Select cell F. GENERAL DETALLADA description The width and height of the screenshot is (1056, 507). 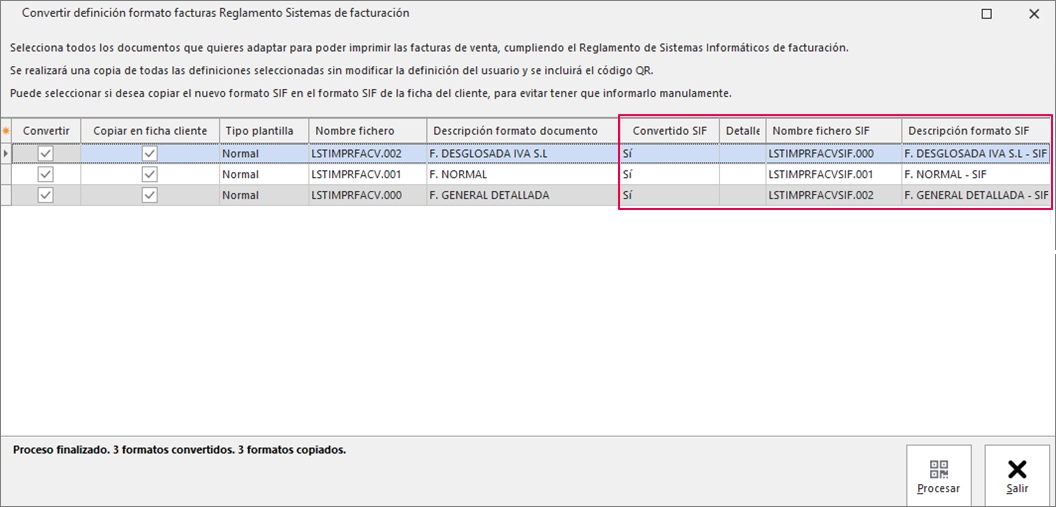[523, 196]
